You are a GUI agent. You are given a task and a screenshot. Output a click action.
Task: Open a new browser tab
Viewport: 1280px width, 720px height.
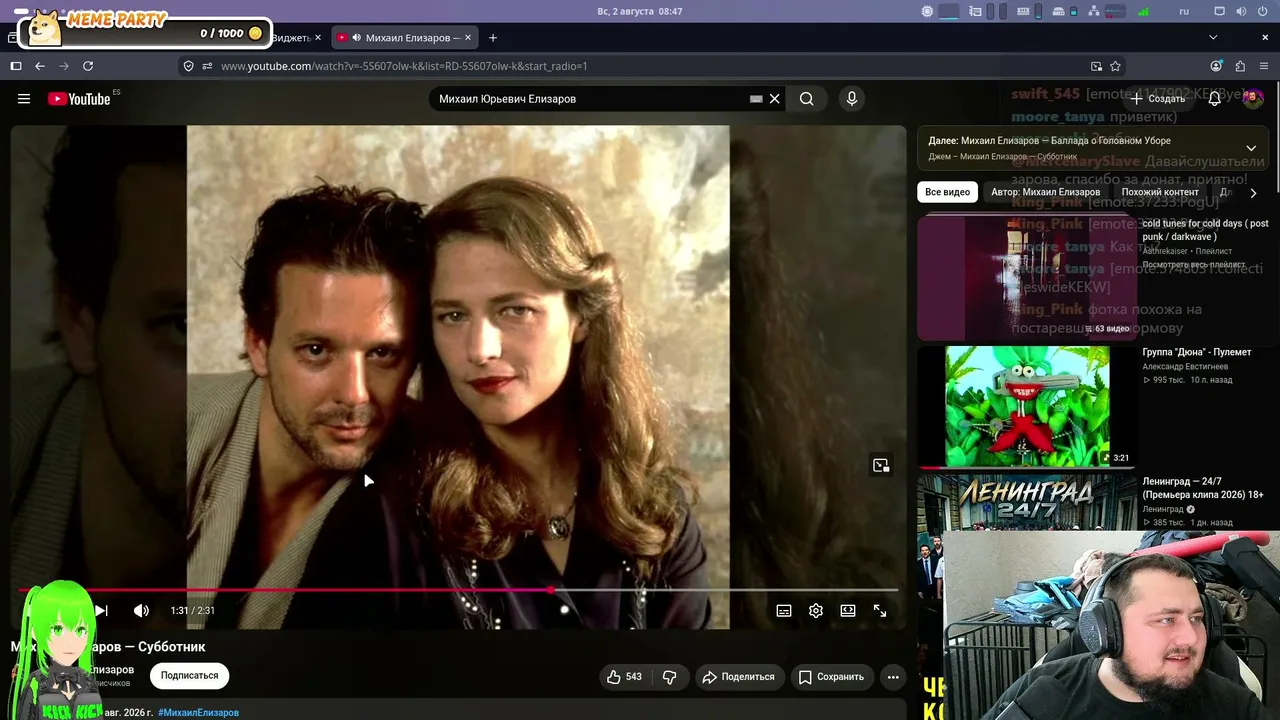[492, 38]
